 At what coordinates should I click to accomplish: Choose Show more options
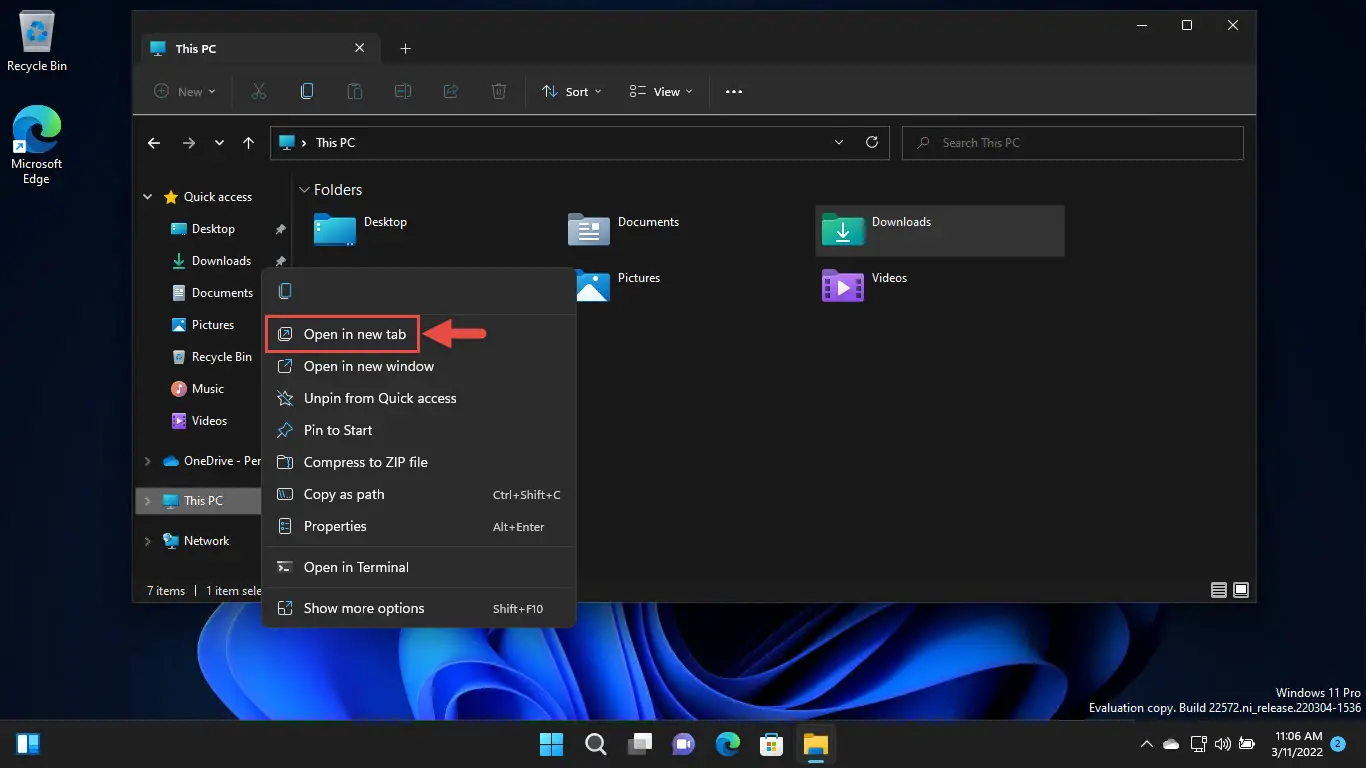419,608
